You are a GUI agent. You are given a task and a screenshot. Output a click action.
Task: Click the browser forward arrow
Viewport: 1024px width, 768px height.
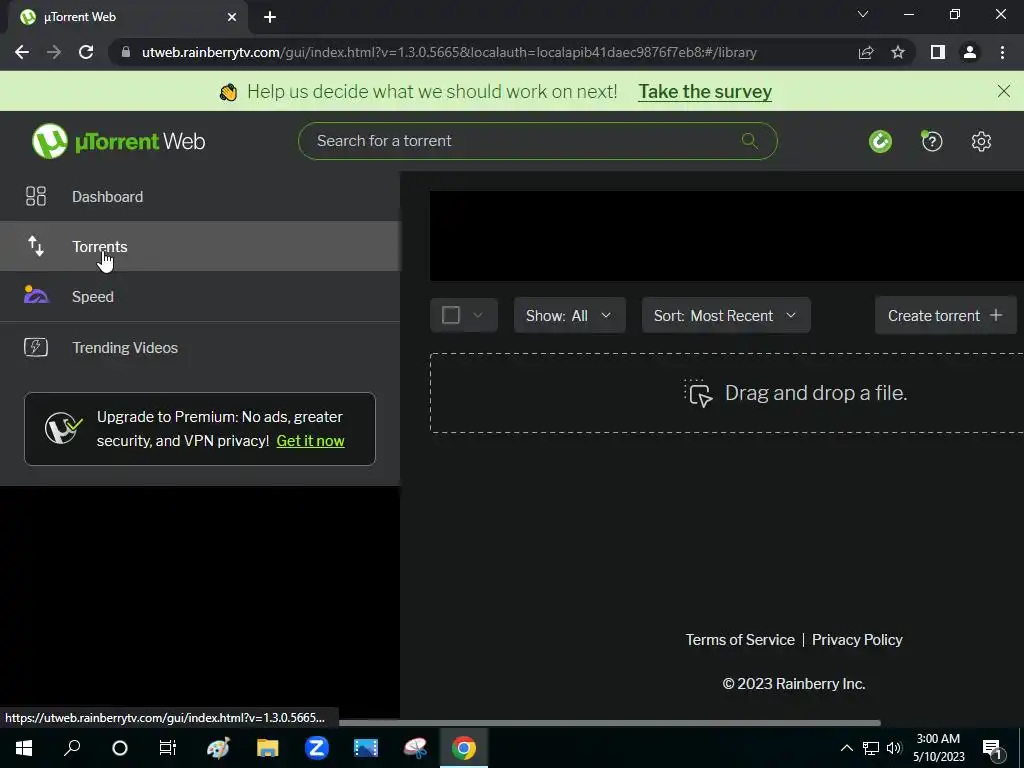click(x=54, y=52)
